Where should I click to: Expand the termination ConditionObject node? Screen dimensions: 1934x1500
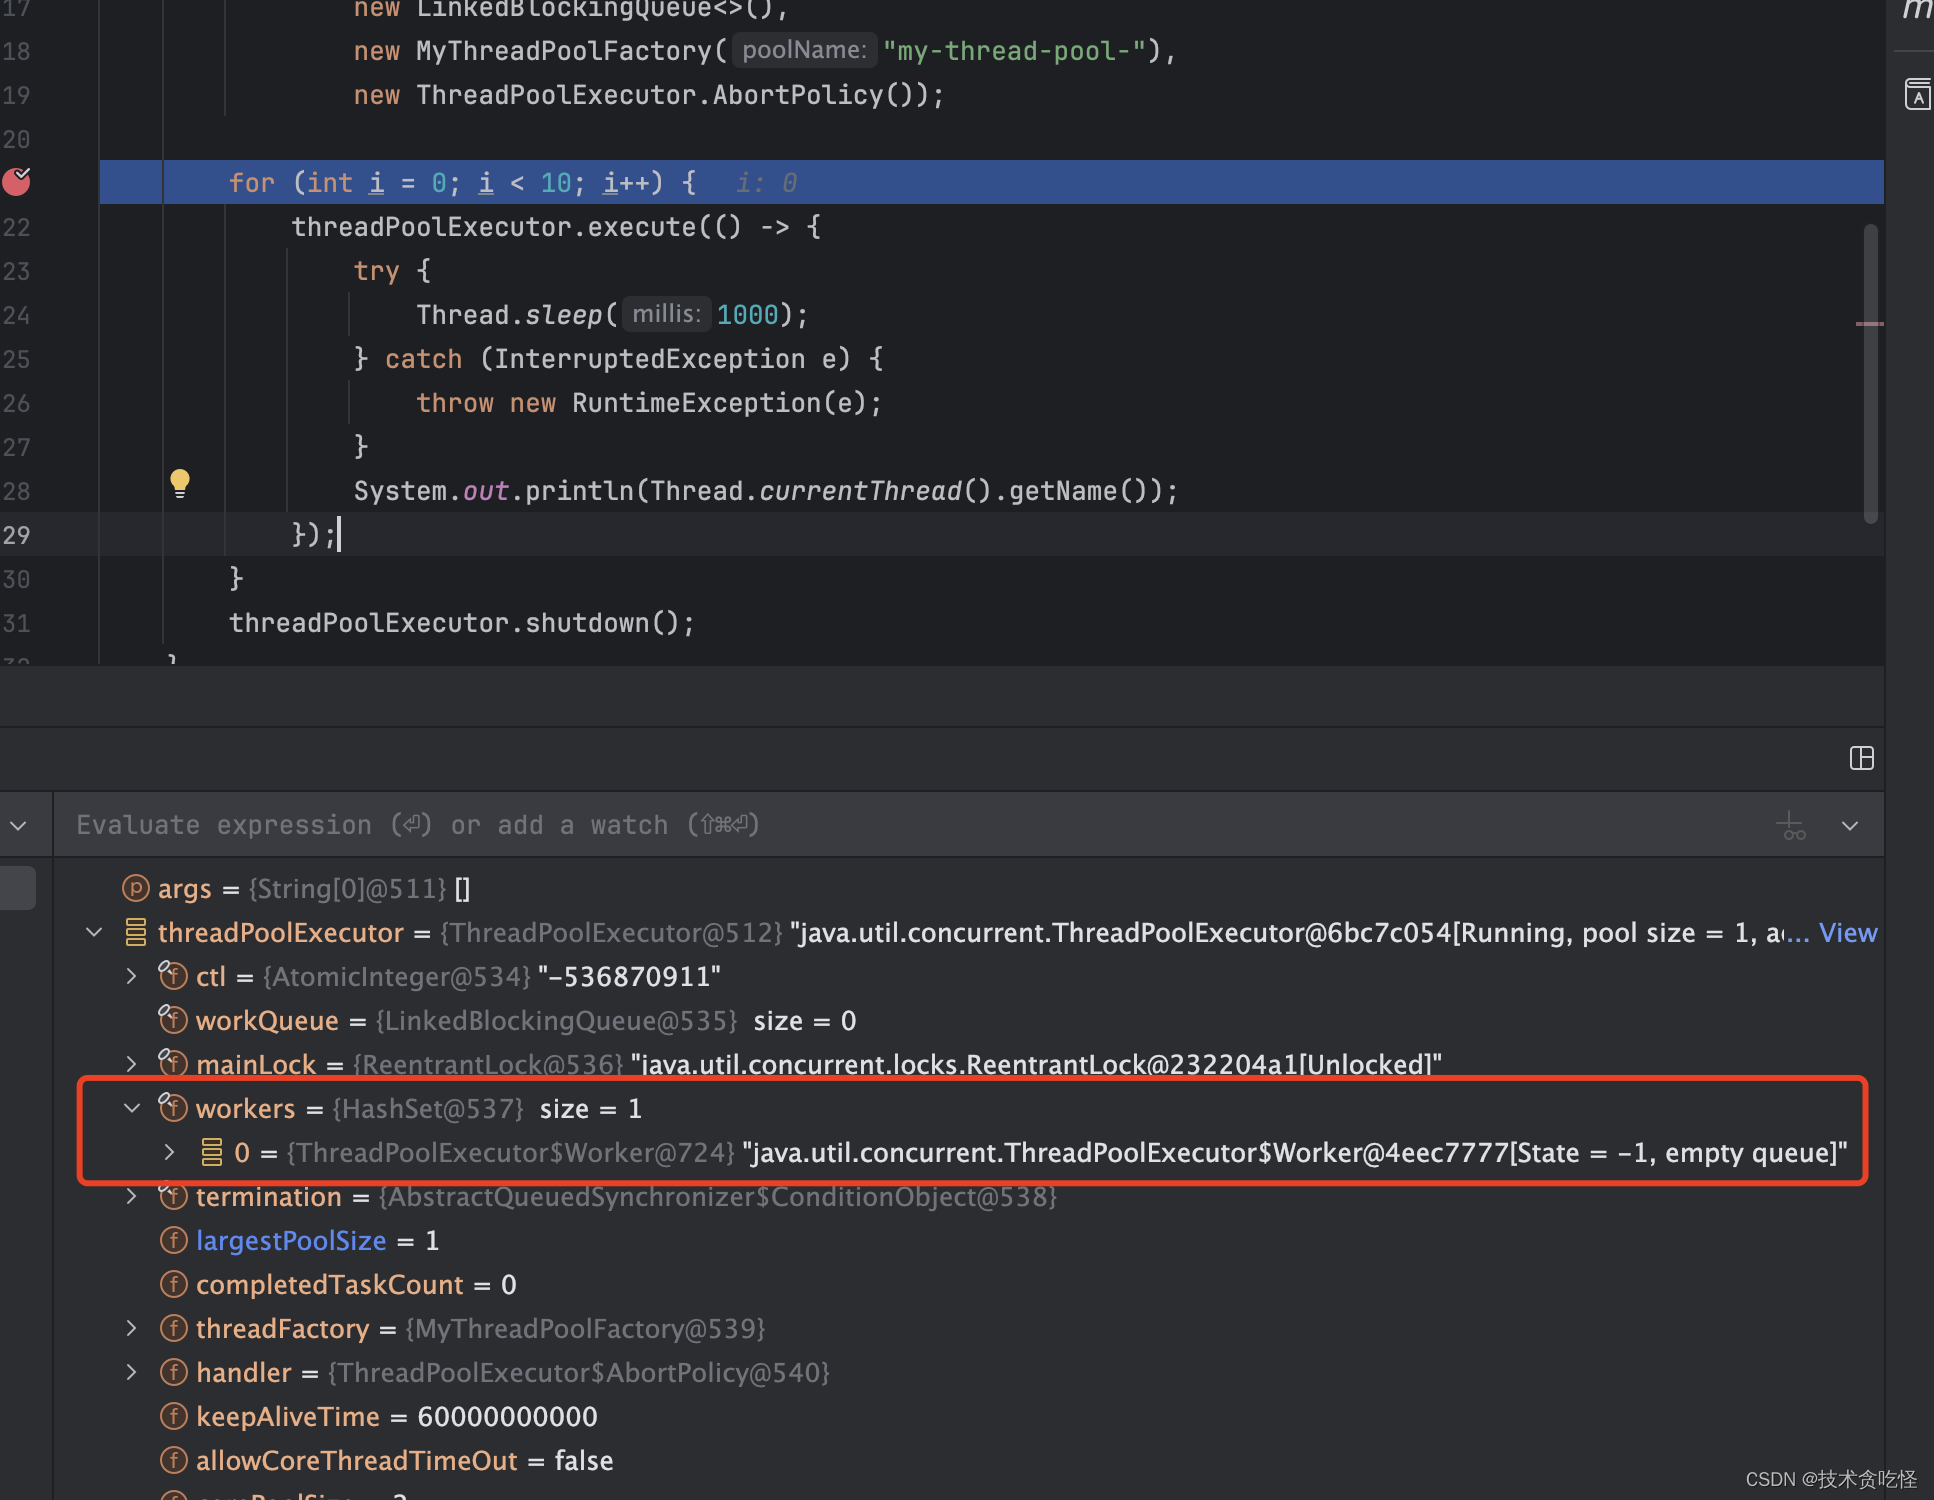tap(131, 1196)
